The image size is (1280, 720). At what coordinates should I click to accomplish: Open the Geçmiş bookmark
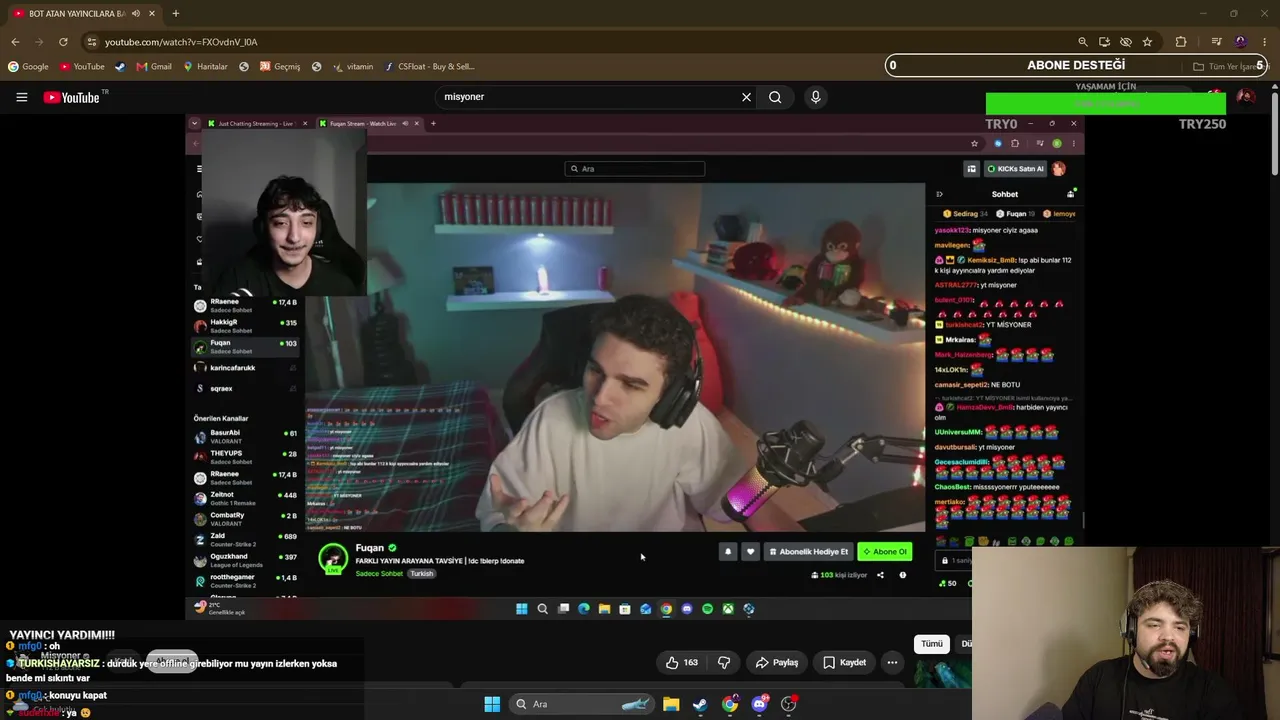280,67
